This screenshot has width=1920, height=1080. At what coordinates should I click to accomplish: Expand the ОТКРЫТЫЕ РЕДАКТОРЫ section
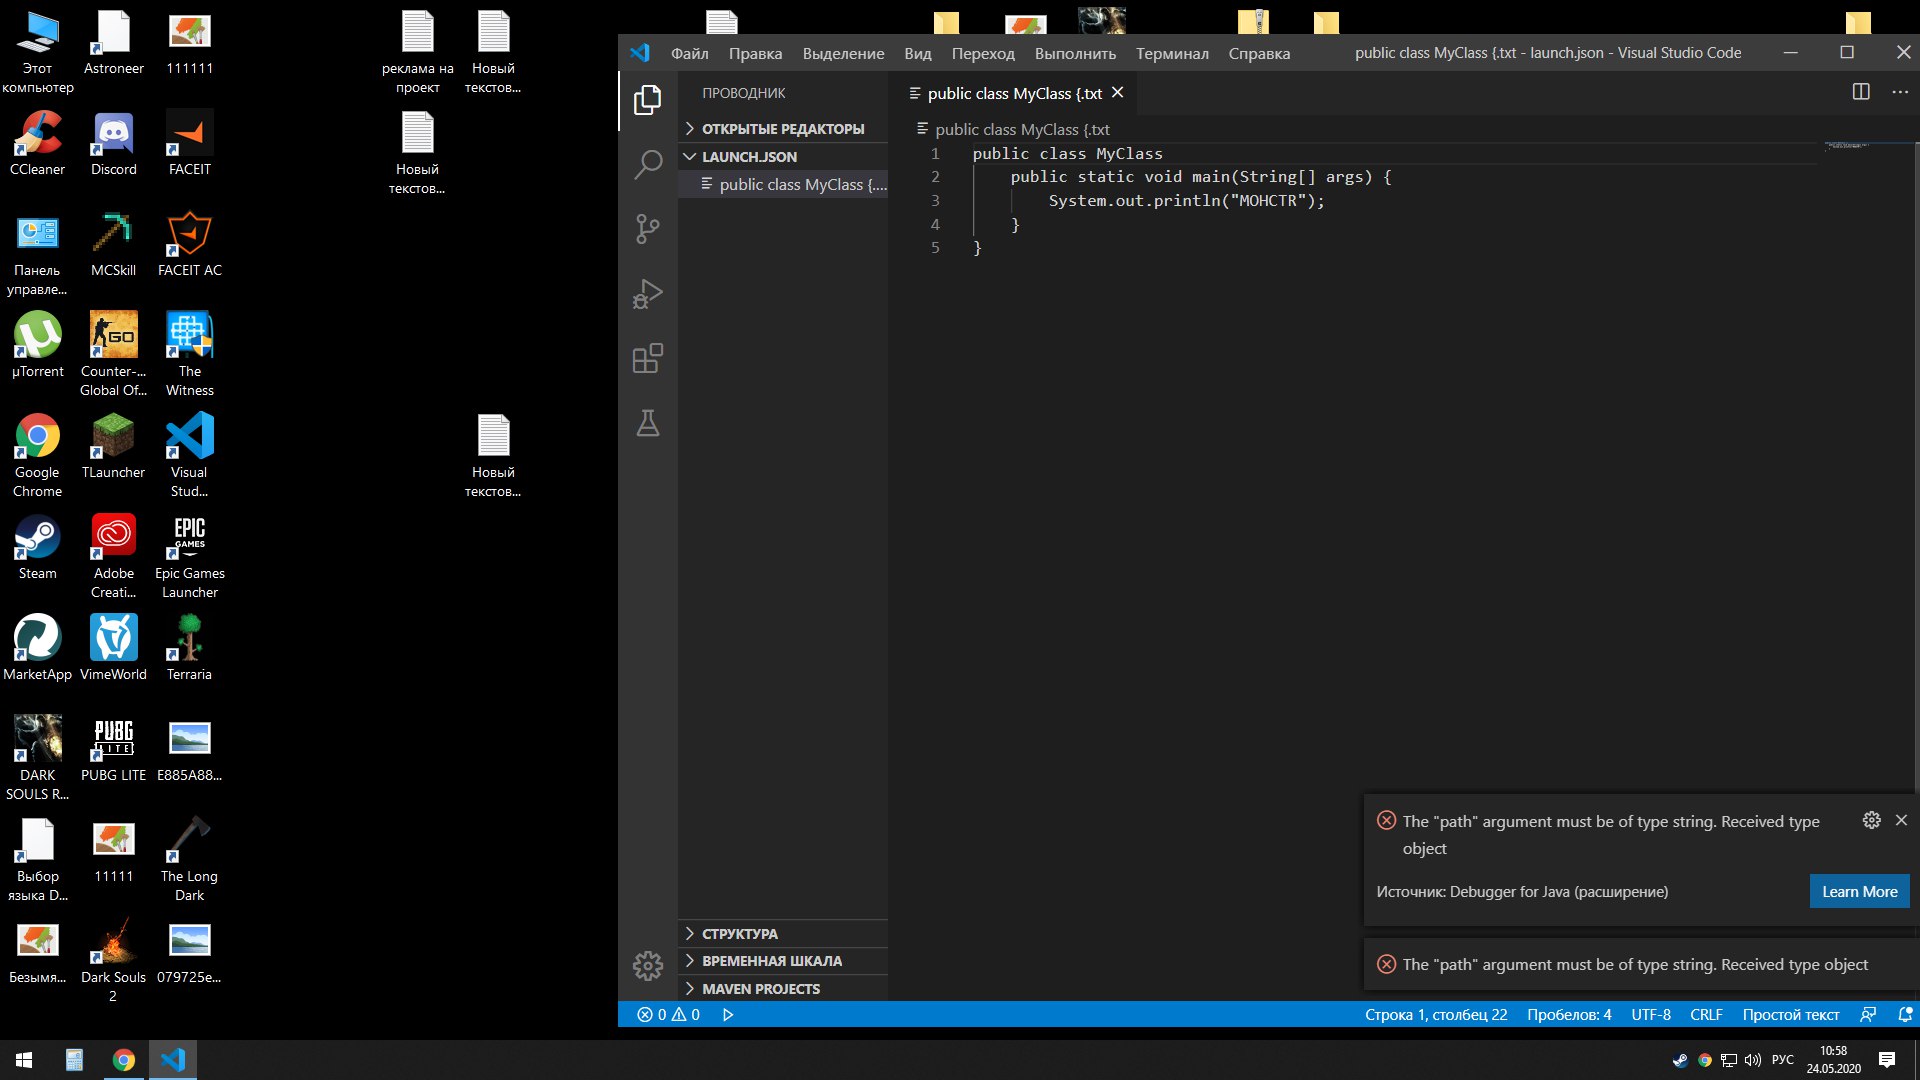(783, 128)
